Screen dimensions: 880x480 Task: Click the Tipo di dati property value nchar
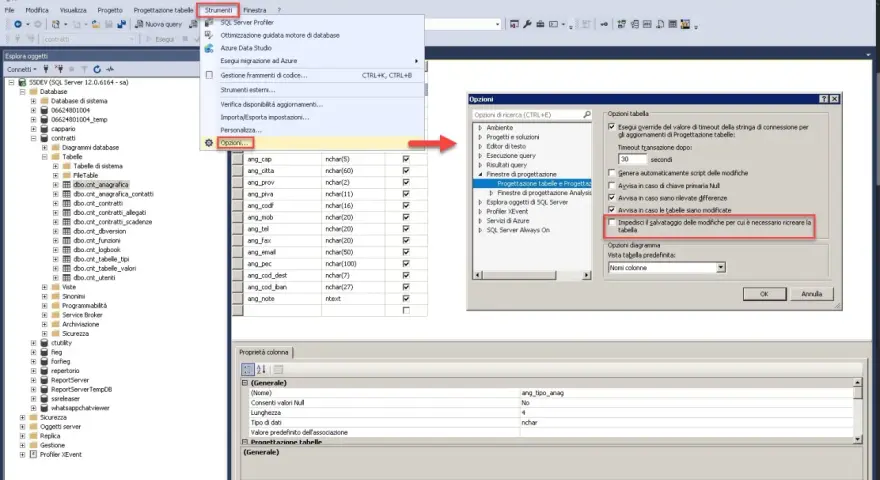click(x=529, y=423)
